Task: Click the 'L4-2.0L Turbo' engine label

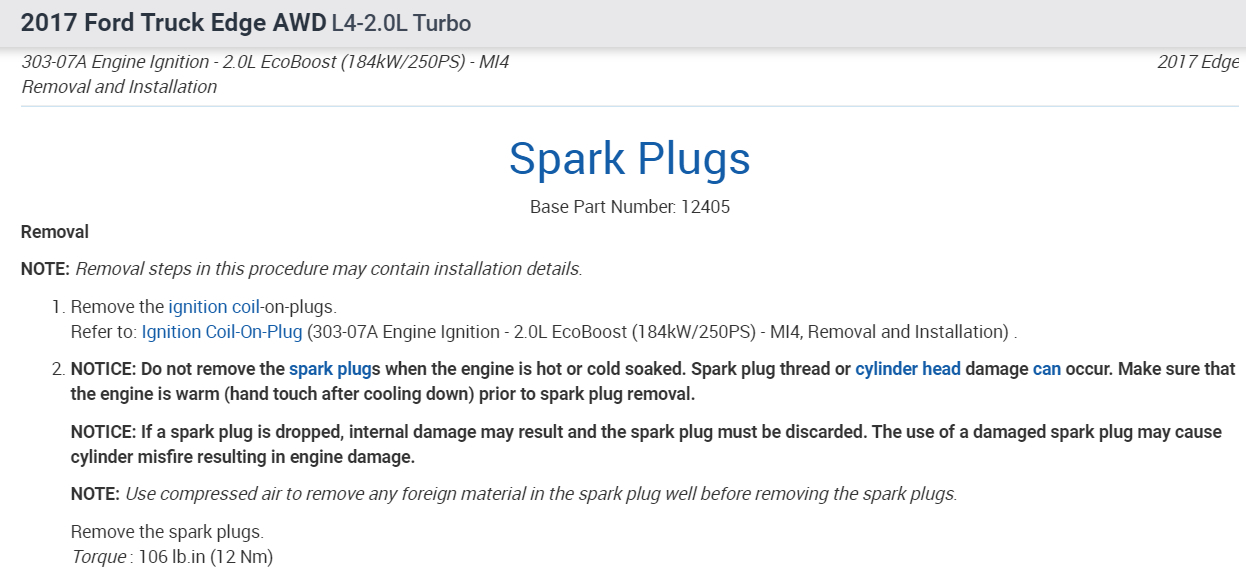Action: [401, 22]
